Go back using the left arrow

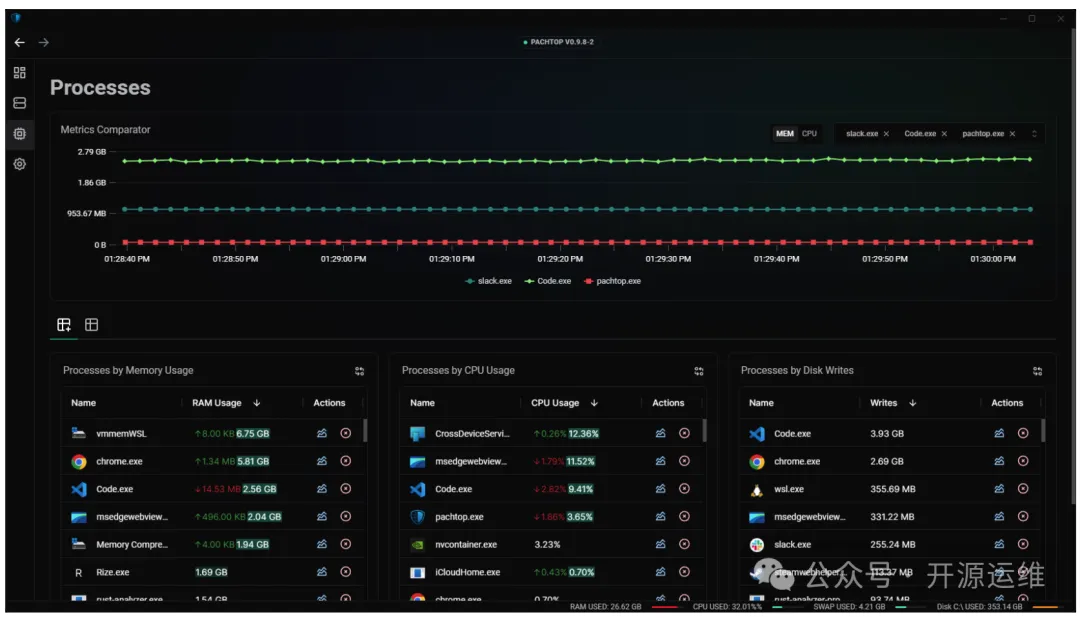tap(19, 42)
